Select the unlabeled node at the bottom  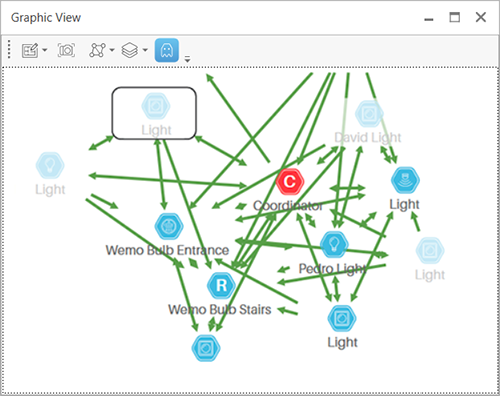pyautogui.click(x=206, y=348)
